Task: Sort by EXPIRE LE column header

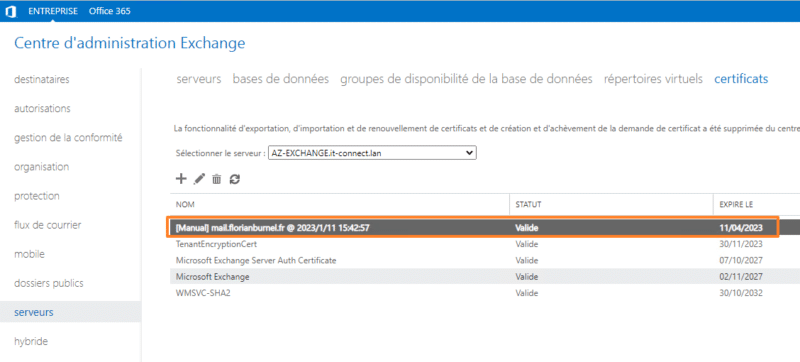Action: coord(736,204)
